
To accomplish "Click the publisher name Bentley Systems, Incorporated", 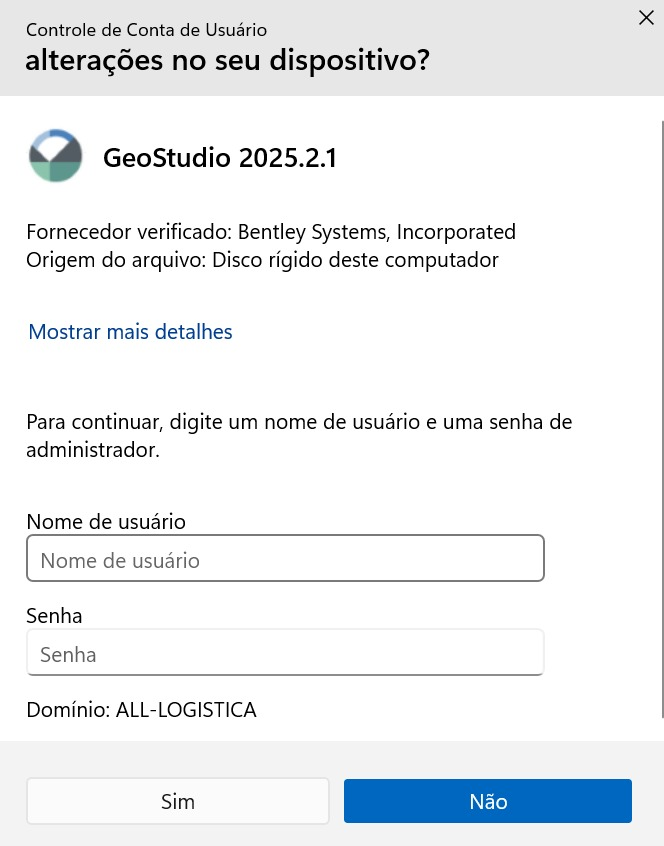I will click(x=377, y=232).
